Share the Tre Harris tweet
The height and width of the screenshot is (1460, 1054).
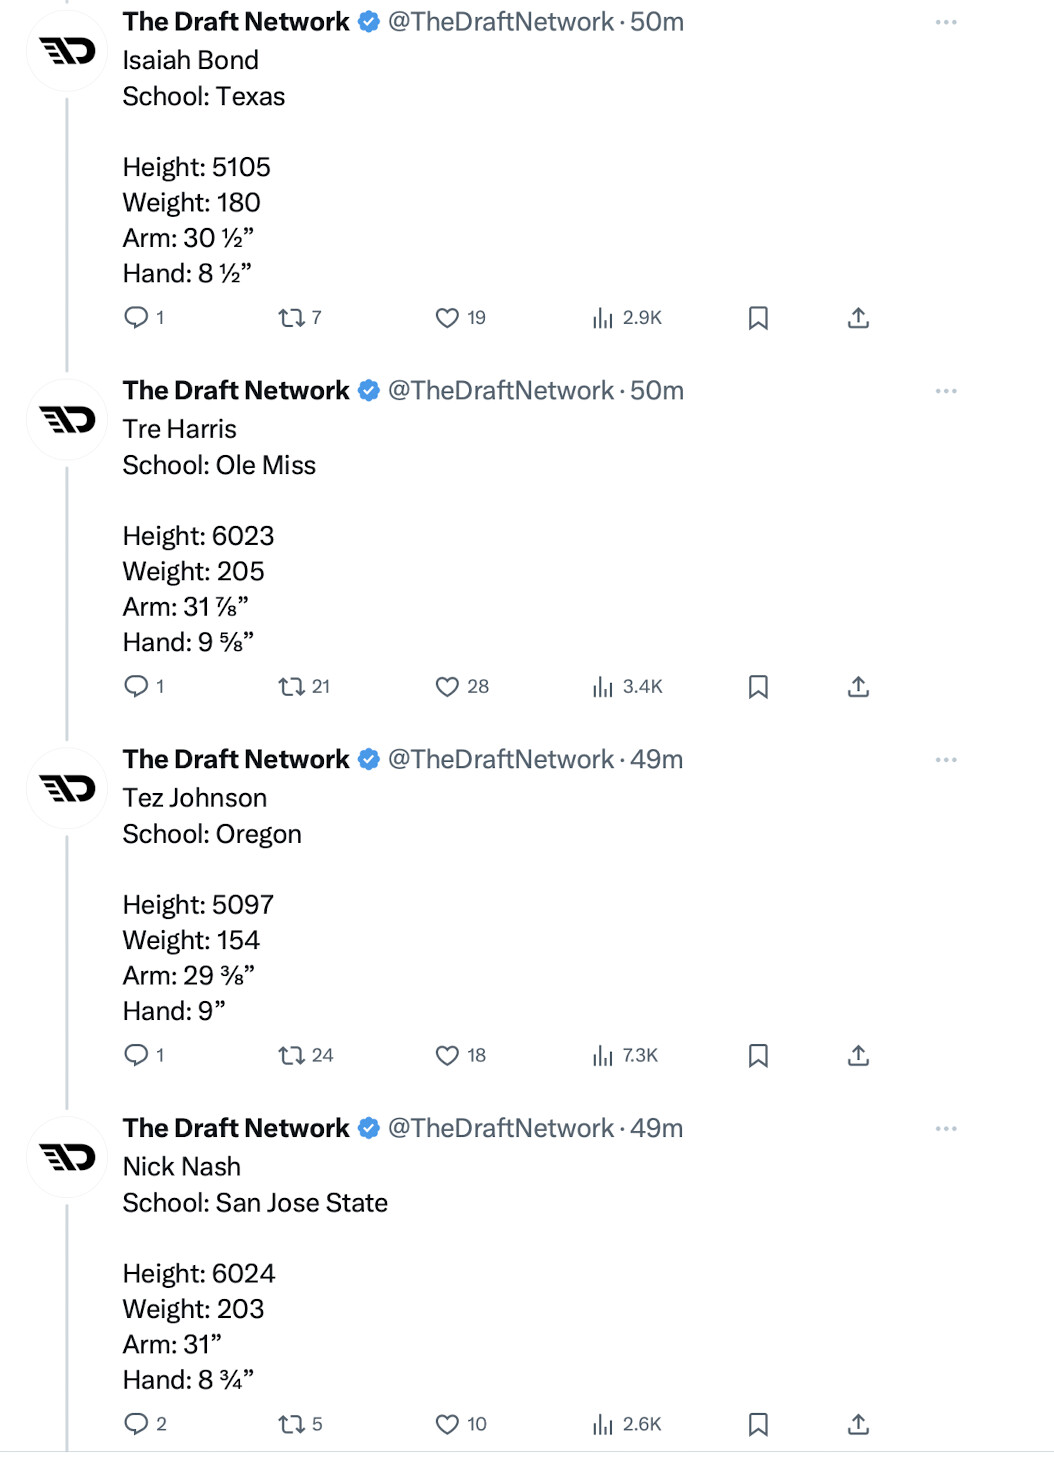(x=858, y=687)
